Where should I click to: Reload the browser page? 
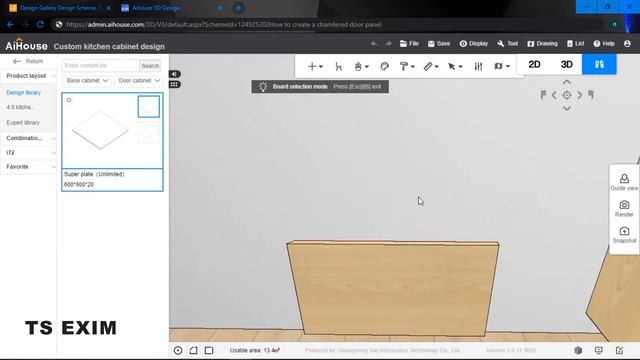tap(40, 24)
